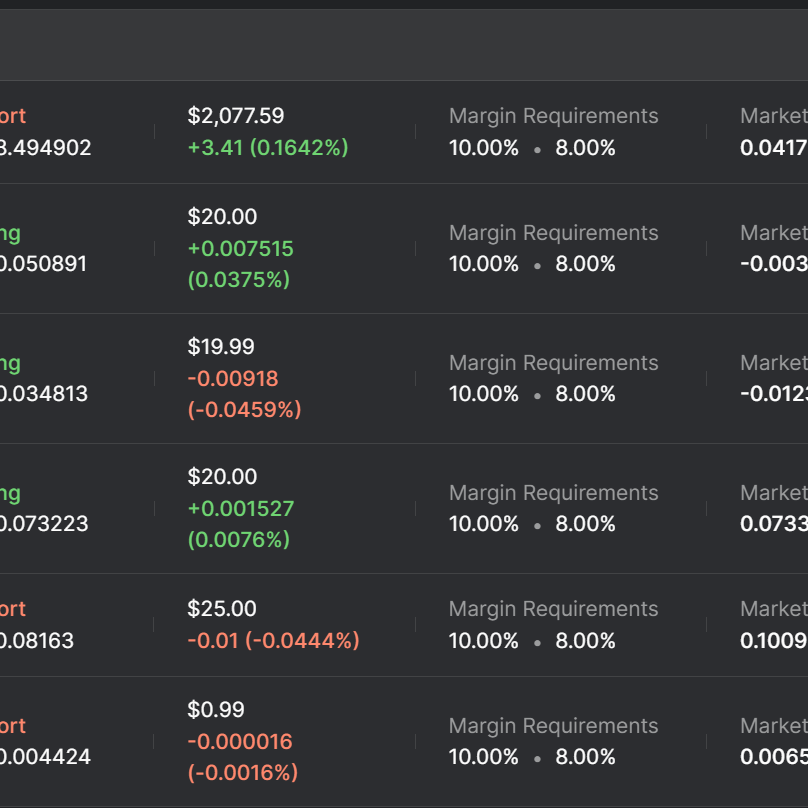Select the position size ending .050891

tap(43, 264)
